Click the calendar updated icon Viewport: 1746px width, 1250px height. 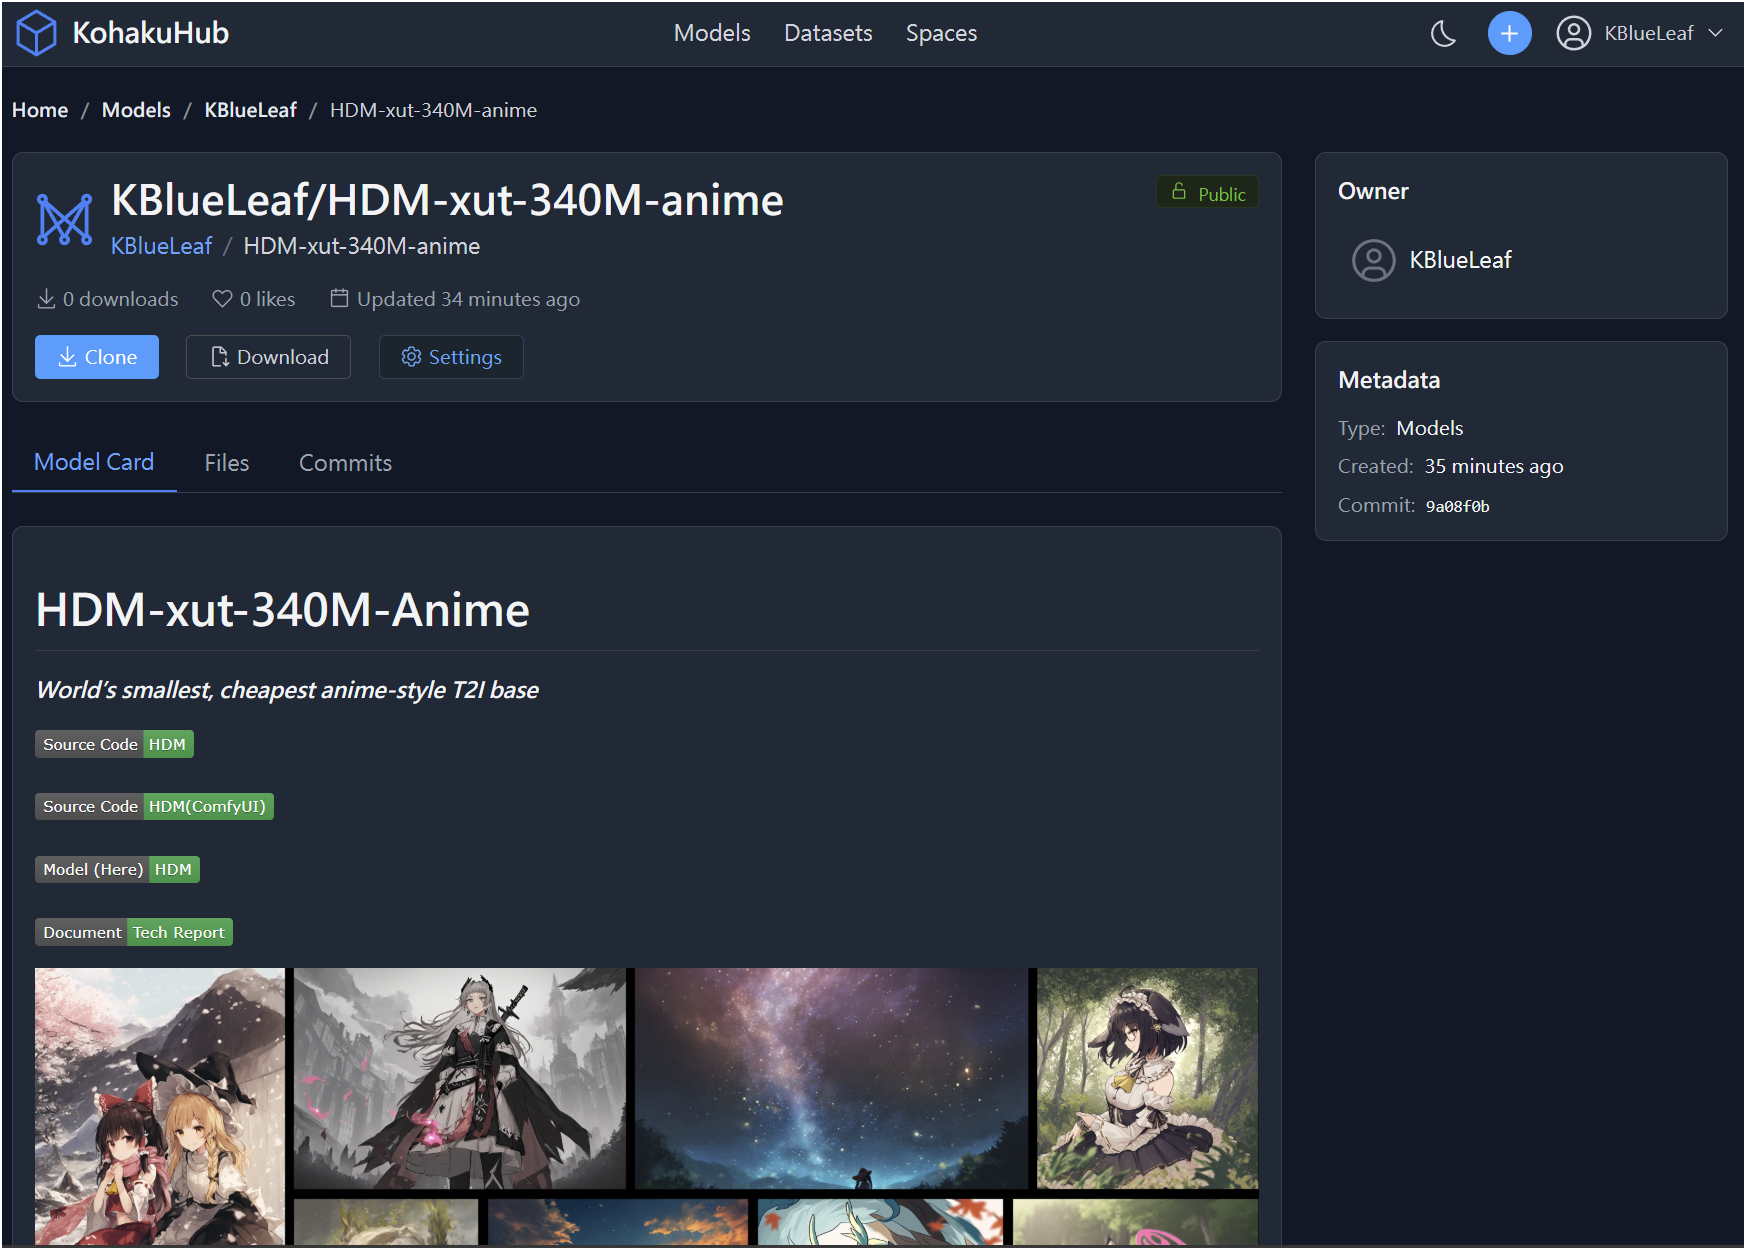point(340,298)
